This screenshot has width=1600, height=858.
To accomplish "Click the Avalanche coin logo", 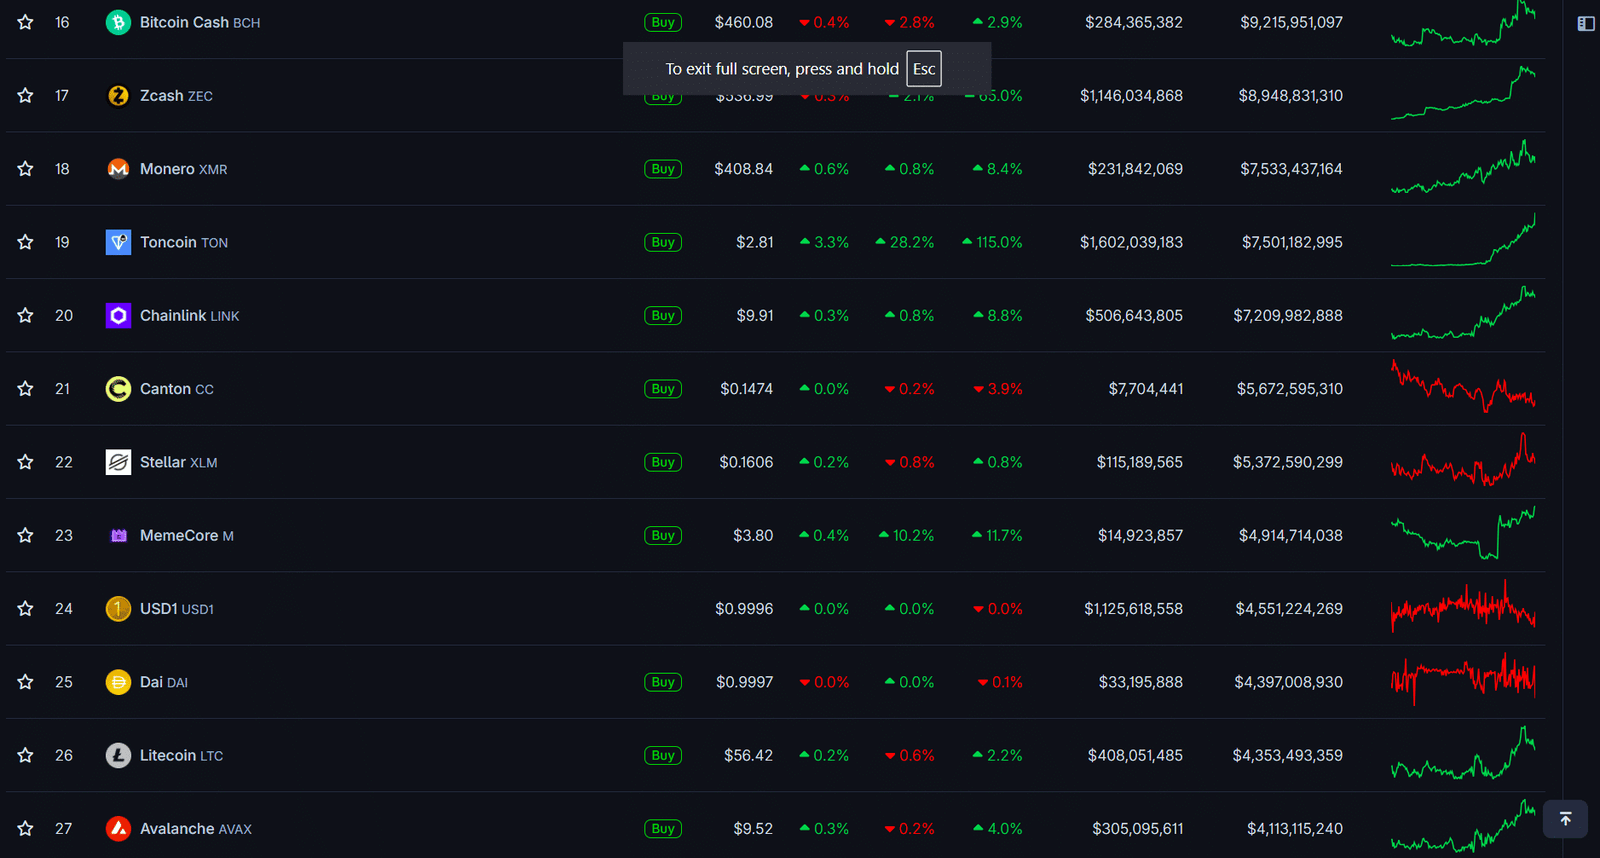I will pos(118,829).
